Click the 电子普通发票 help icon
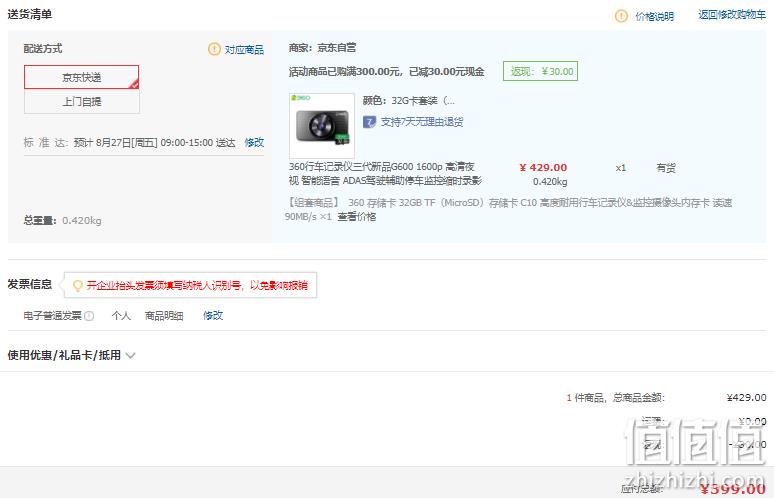 89,316
